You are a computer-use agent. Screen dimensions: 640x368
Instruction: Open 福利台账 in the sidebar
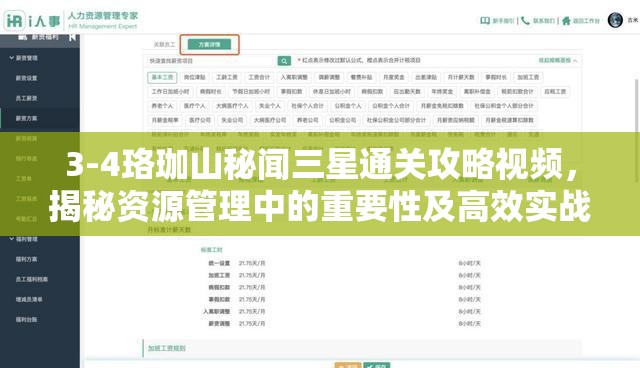point(27,319)
